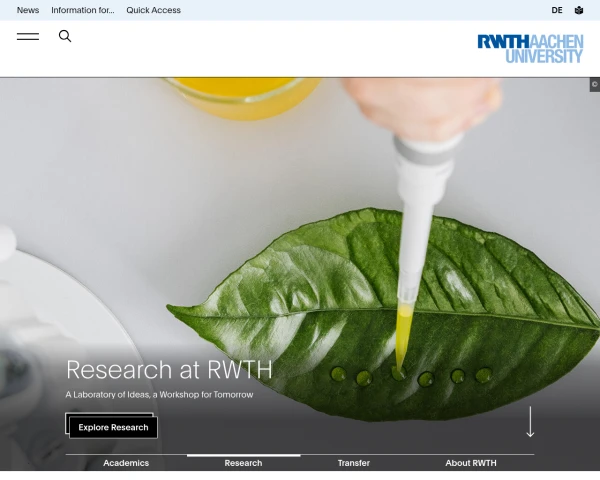Expand Quick Access menu
The image size is (600, 480).
pyautogui.click(x=153, y=10)
